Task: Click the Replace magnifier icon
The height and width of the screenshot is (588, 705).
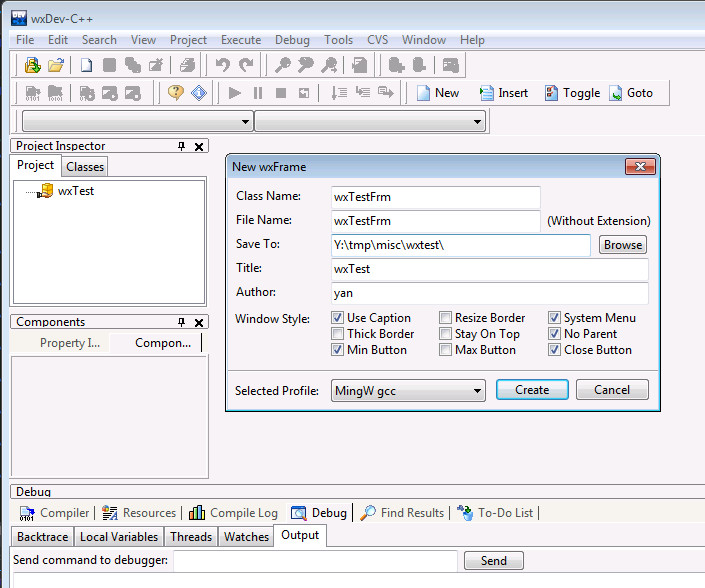Action: [x=306, y=65]
